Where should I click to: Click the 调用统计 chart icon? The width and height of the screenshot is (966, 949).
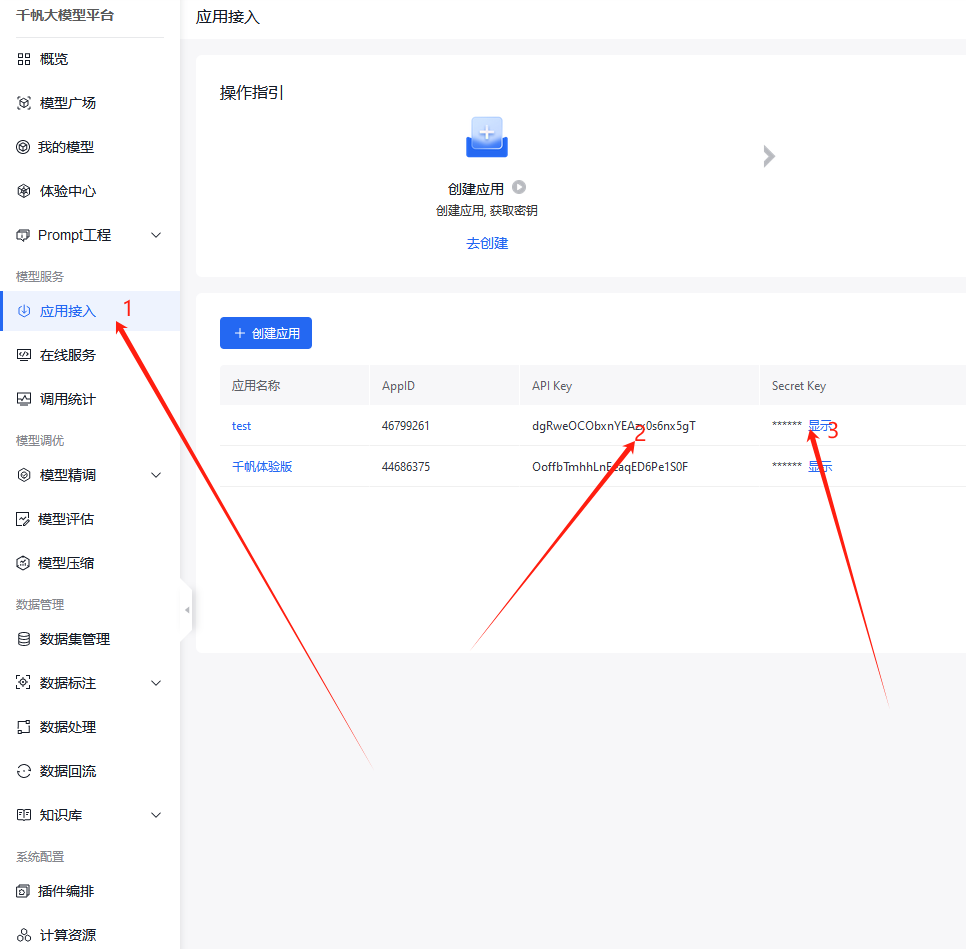point(24,399)
